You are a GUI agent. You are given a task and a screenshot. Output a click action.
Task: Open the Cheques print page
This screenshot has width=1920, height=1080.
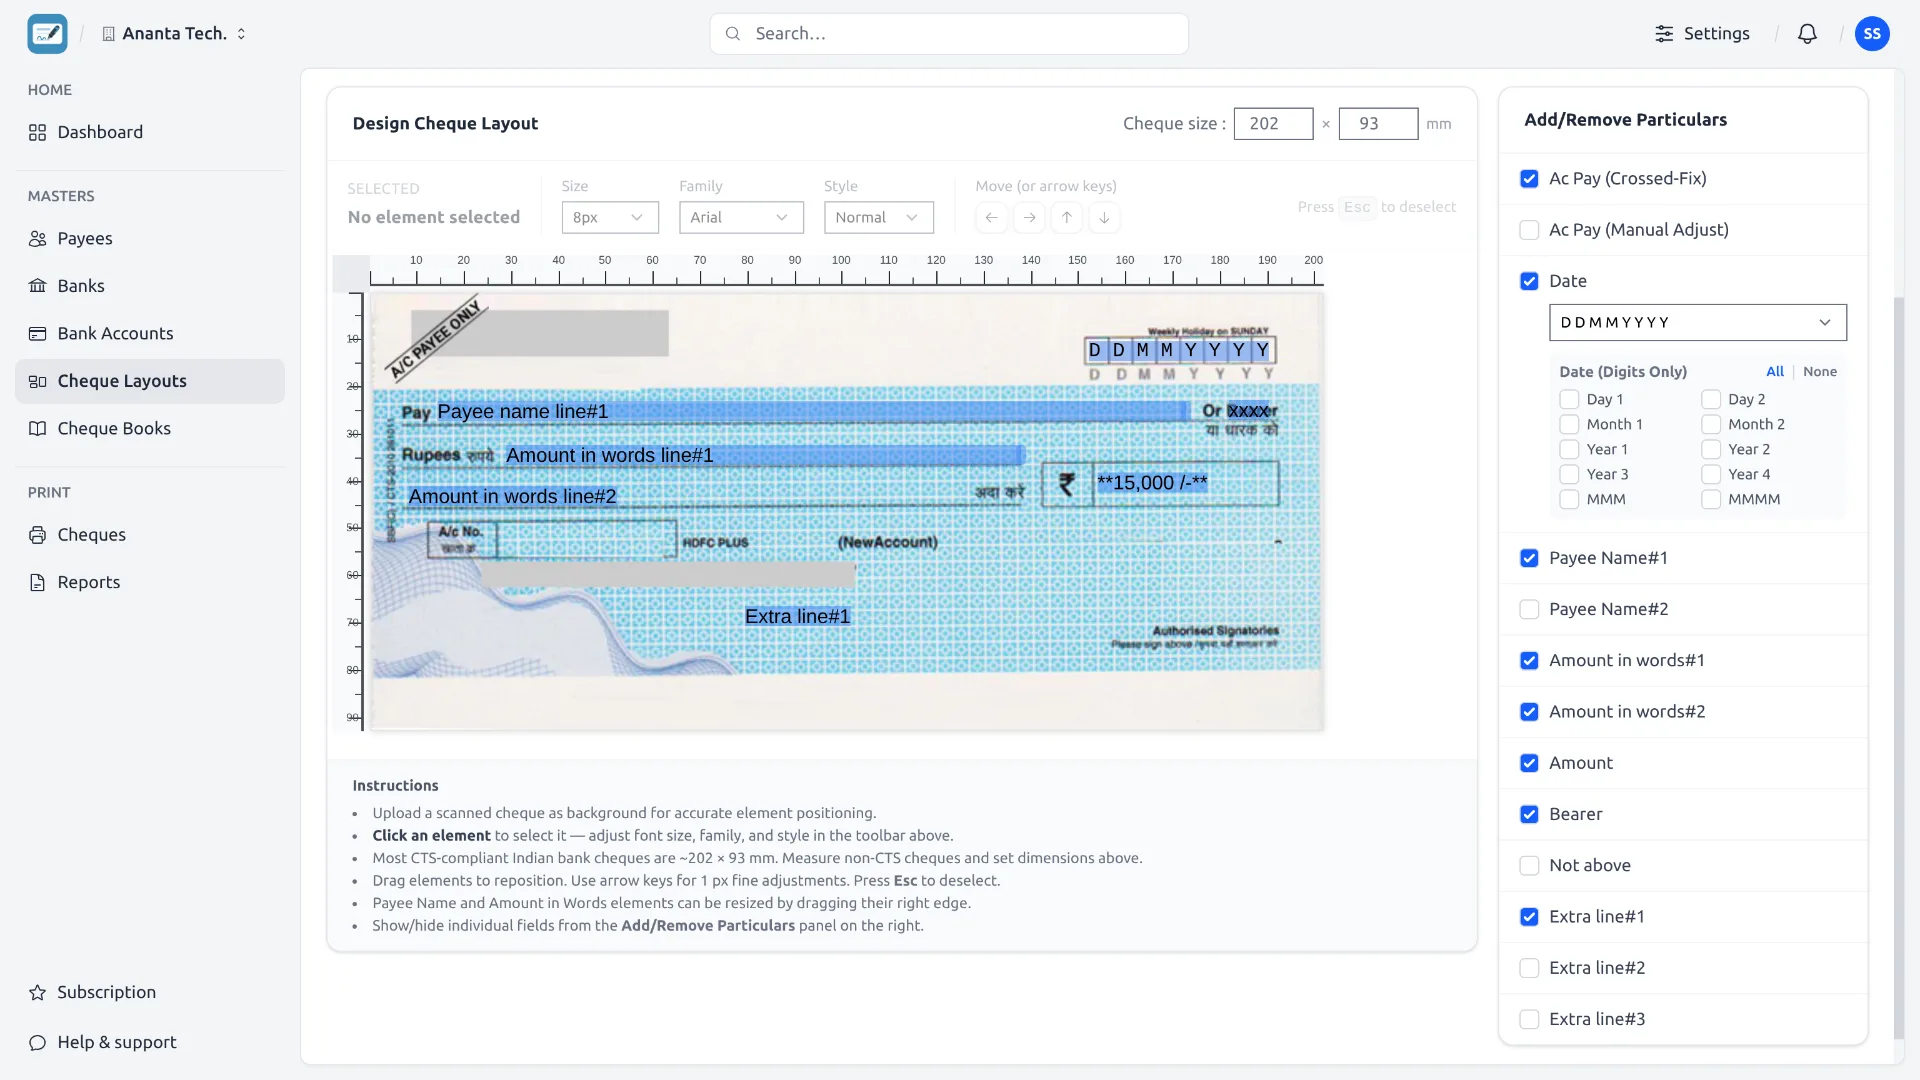[150, 535]
